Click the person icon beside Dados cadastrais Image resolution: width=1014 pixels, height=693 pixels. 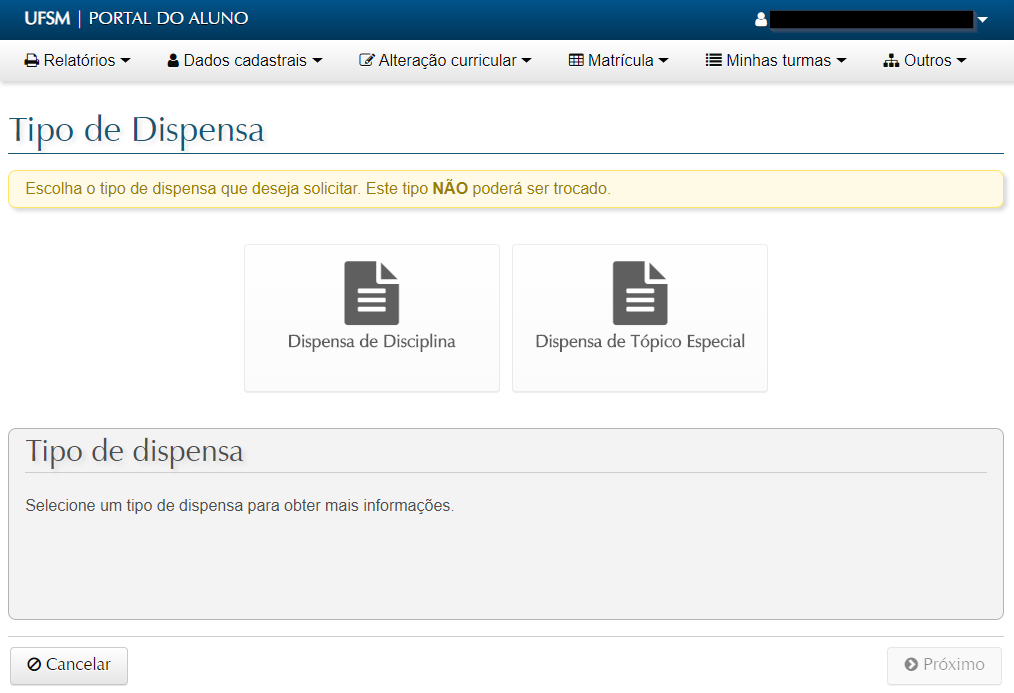173,61
